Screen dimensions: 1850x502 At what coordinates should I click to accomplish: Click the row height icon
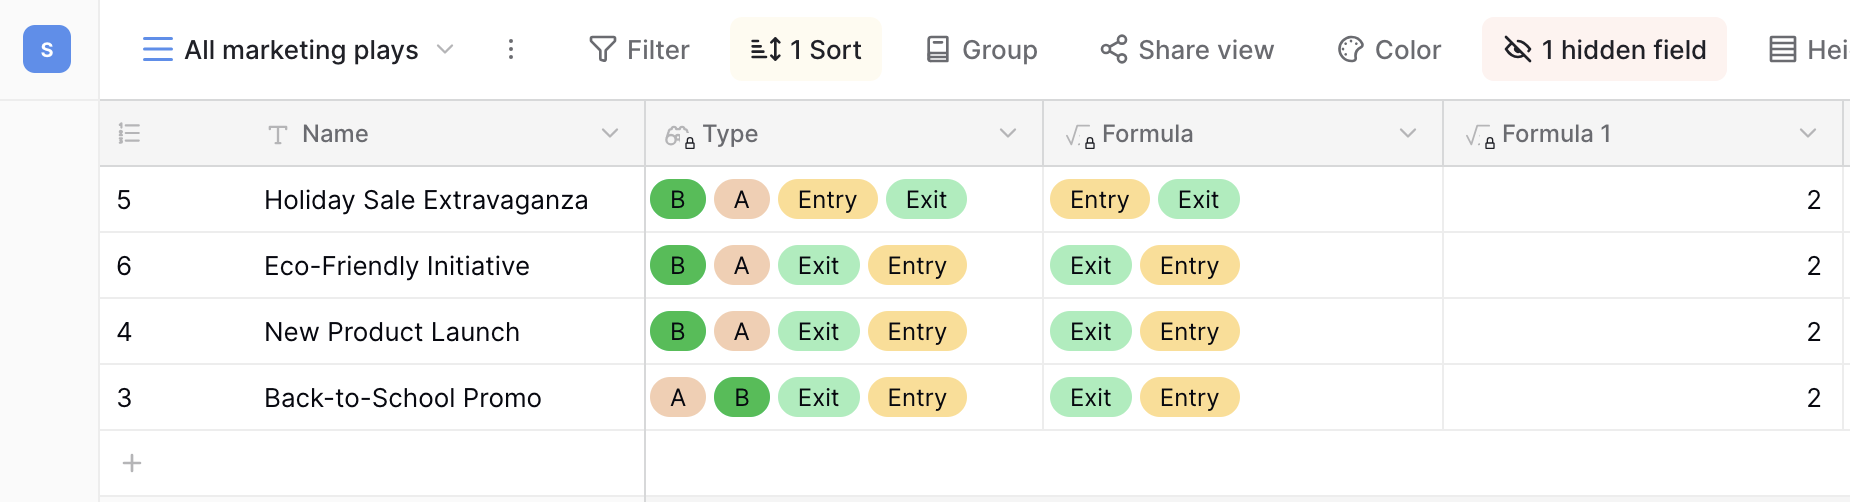1783,49
